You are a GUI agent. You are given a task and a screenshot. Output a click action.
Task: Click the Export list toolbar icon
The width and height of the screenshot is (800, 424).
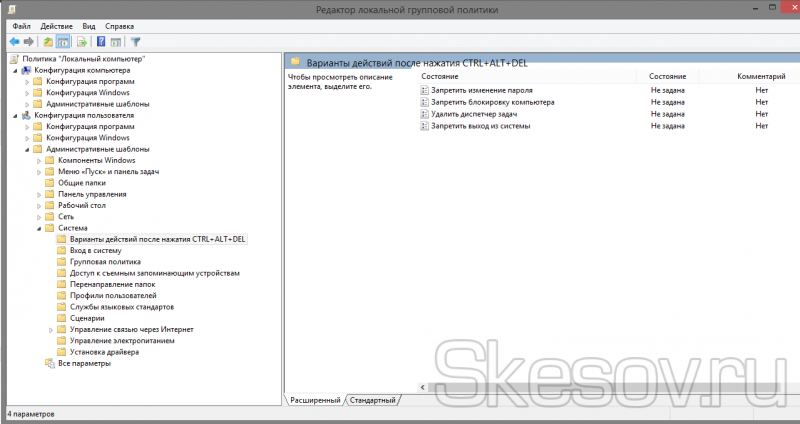tap(83, 42)
